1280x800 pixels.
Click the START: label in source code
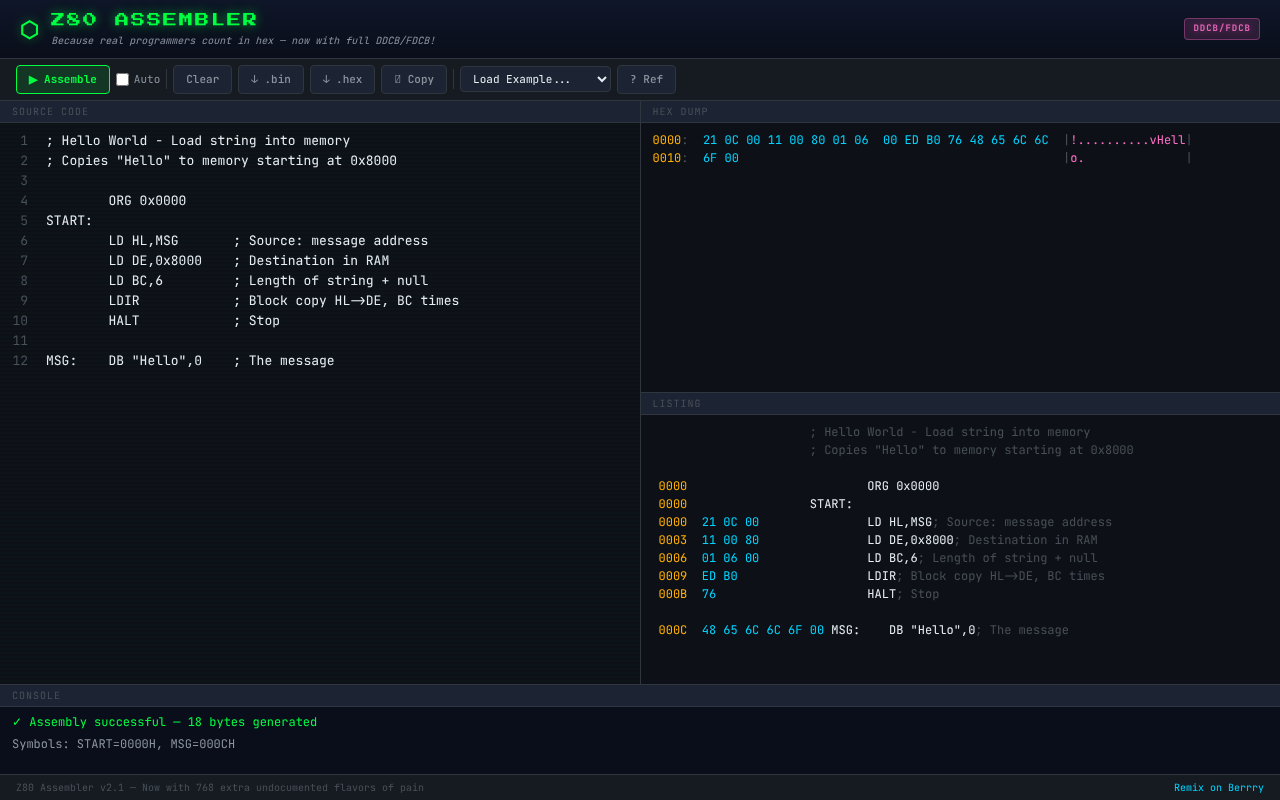click(x=69, y=221)
